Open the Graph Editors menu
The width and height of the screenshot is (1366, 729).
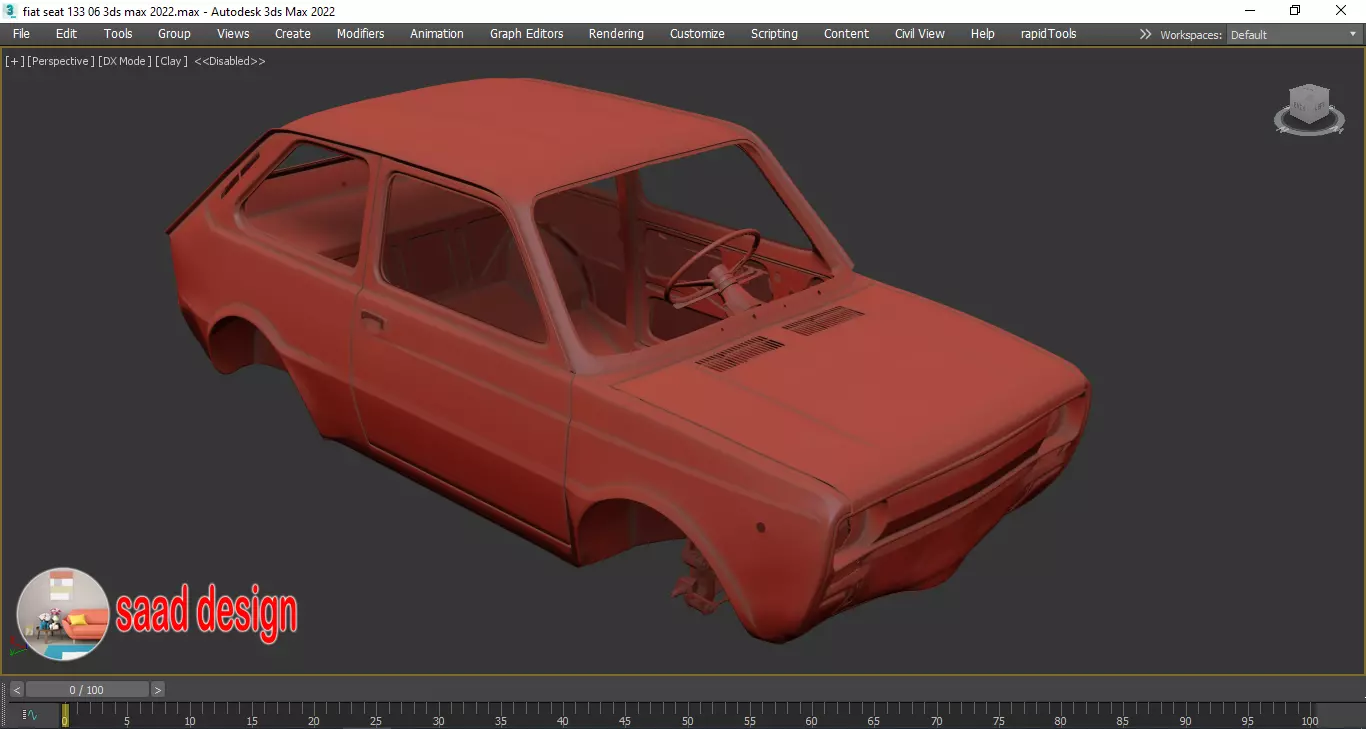[527, 34]
